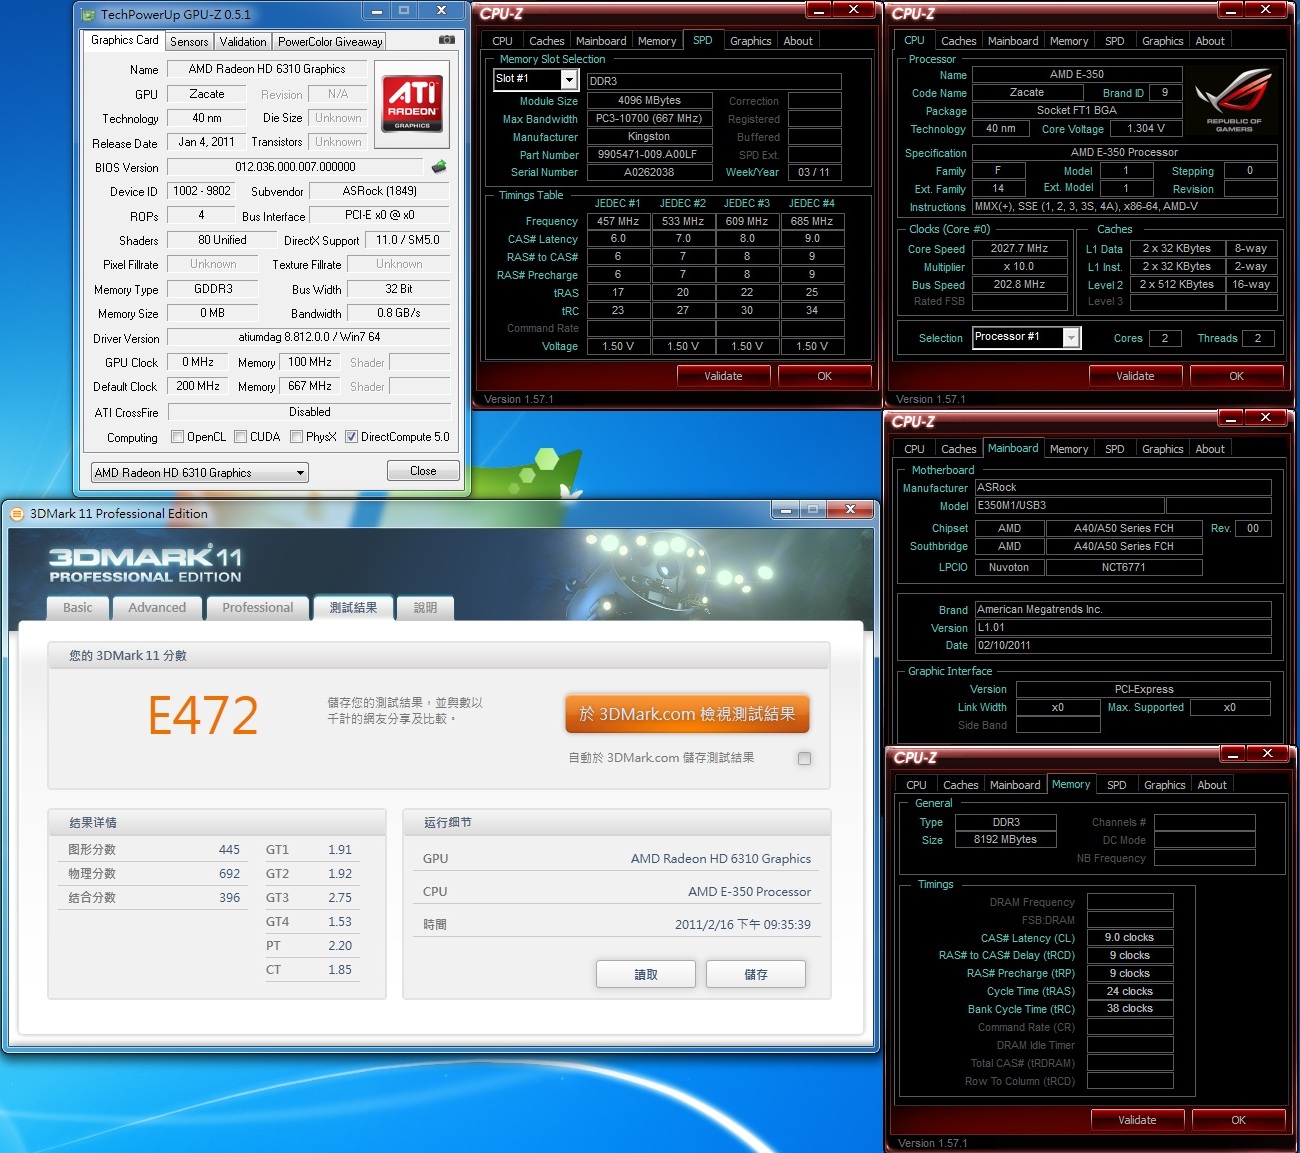
Task: Click the 3DMark 11 title bar icon
Action: pyautogui.click(x=16, y=514)
